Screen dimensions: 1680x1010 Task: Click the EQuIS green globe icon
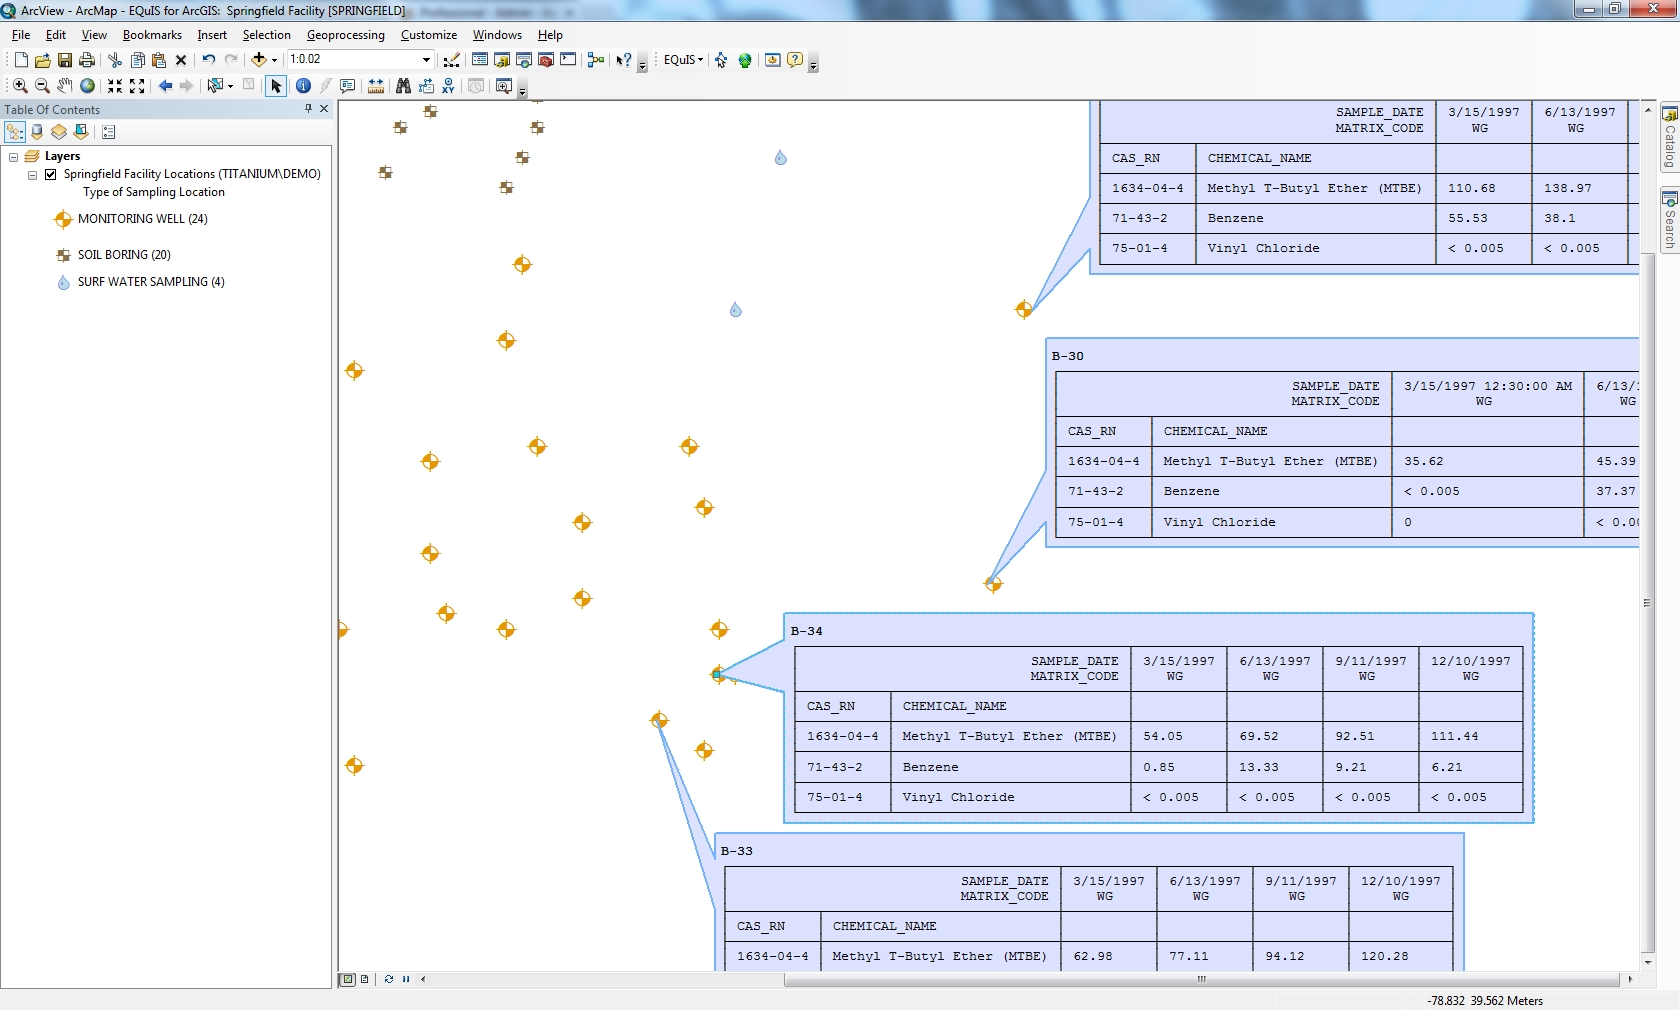pyautogui.click(x=745, y=60)
